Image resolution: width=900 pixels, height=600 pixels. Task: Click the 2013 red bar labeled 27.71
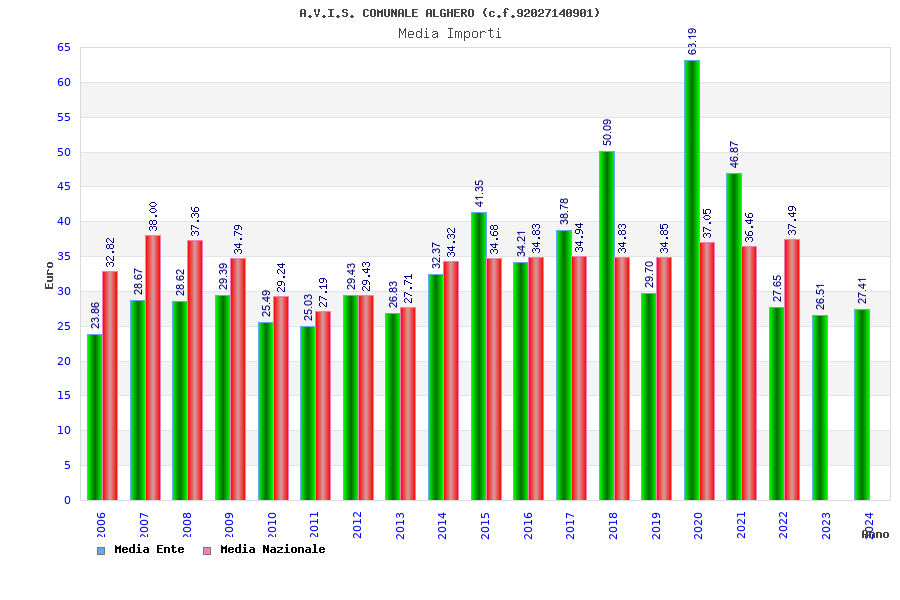click(408, 404)
